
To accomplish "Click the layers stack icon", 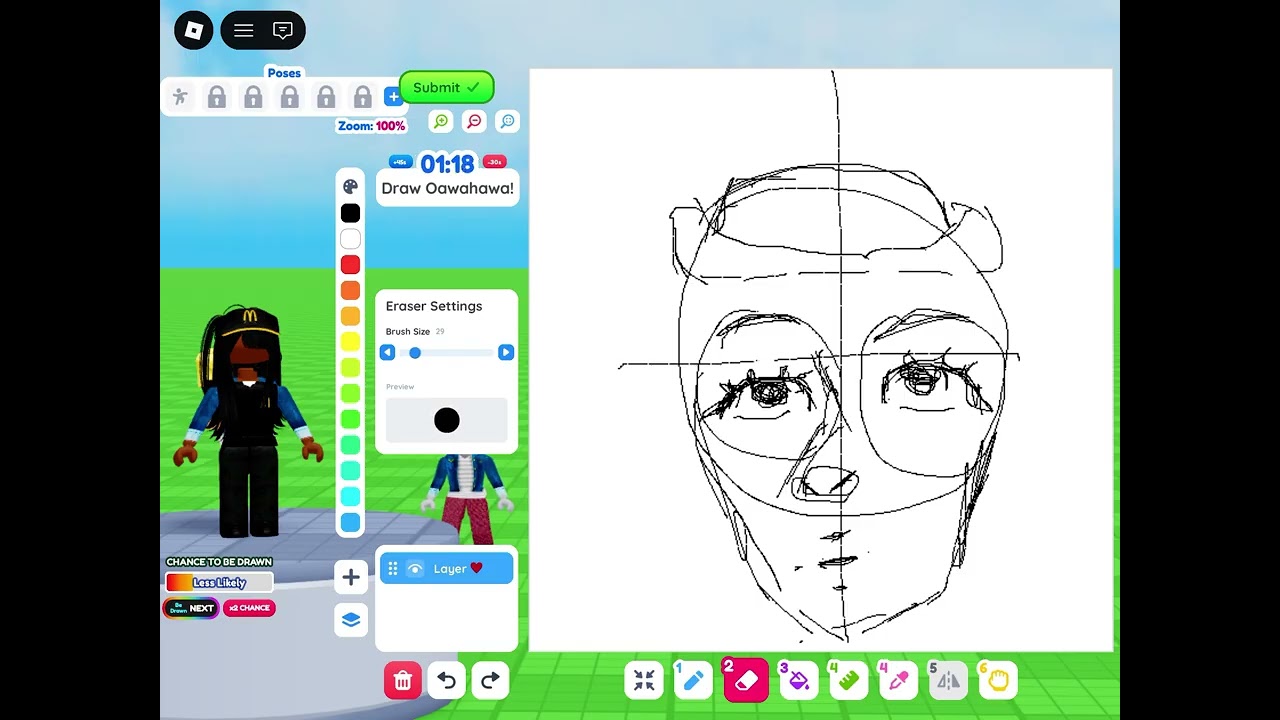I will [x=351, y=620].
